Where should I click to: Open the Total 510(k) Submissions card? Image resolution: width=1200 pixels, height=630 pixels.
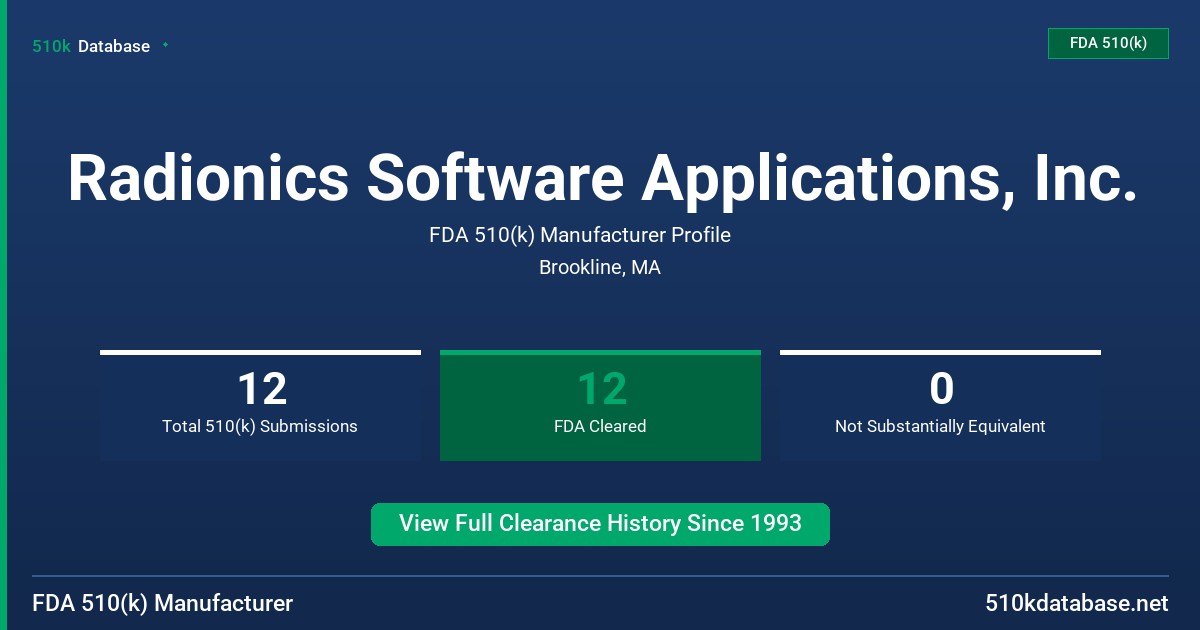click(x=260, y=406)
